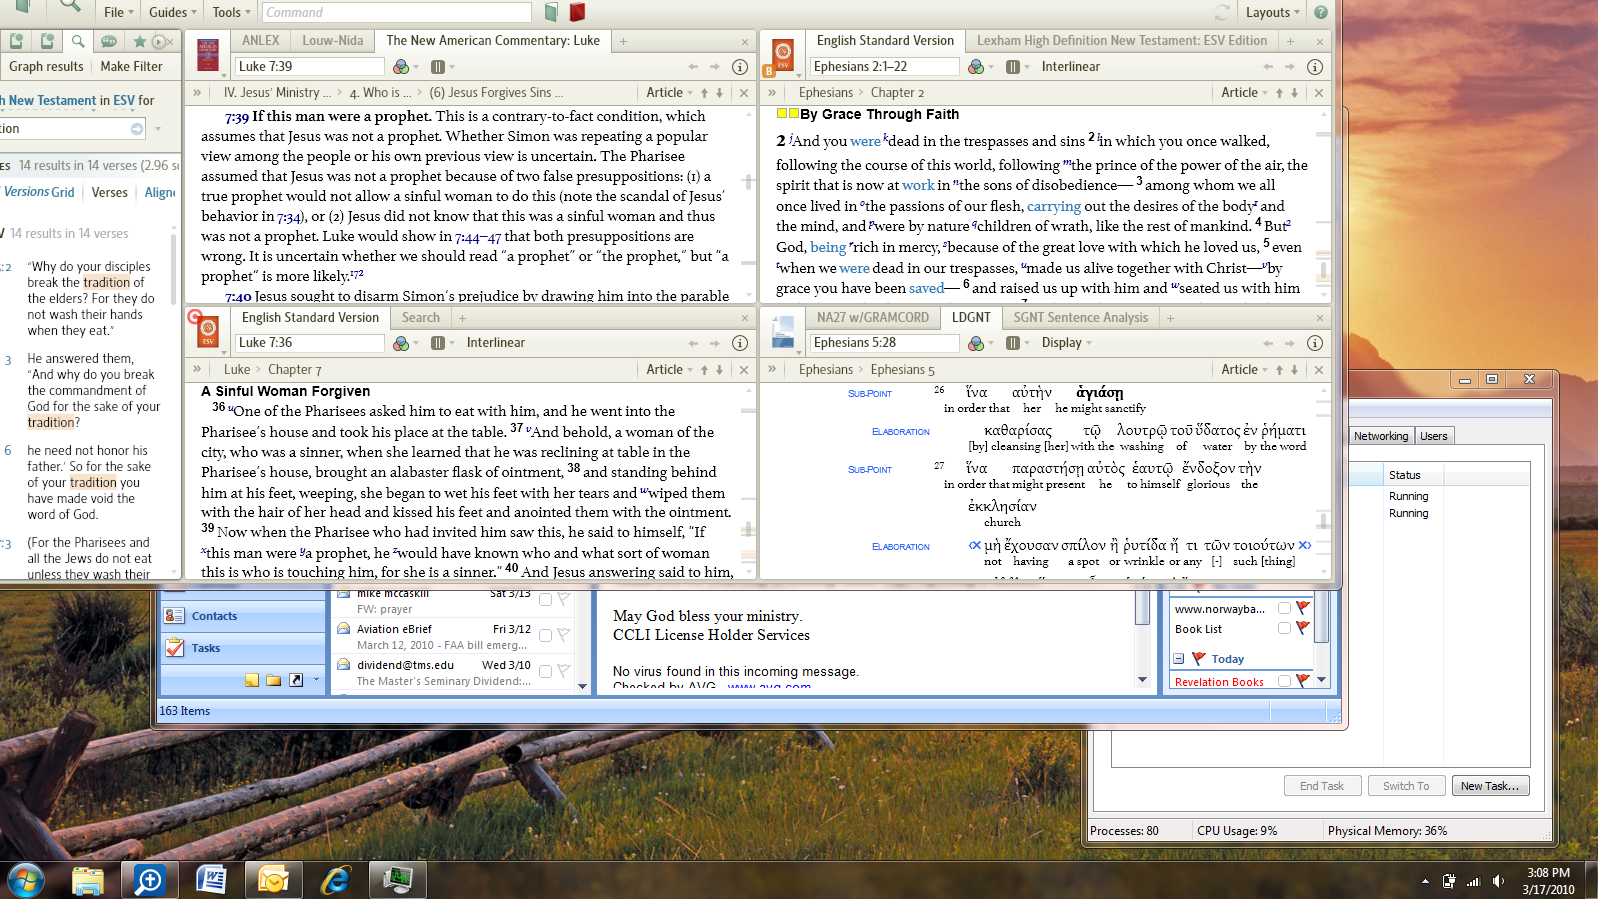This screenshot has width=1598, height=899.
Task: Tick the checkbox for Aviation eBrief email
Action: pyautogui.click(x=545, y=635)
